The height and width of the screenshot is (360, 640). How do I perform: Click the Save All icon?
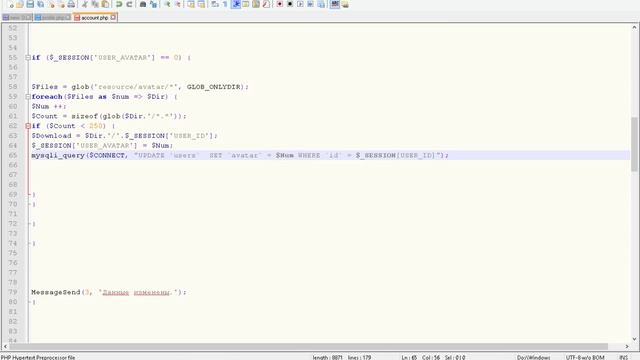40,4
